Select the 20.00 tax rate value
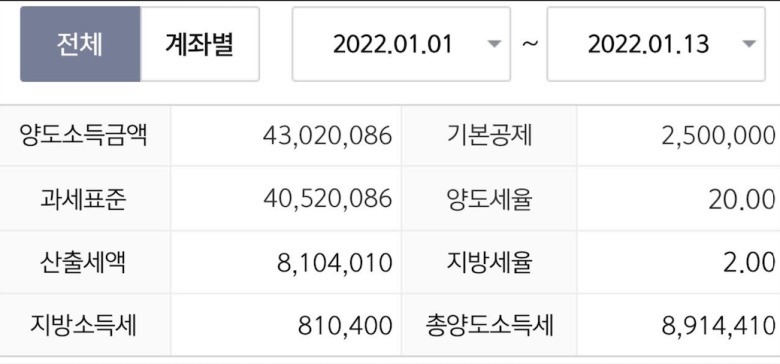The height and width of the screenshot is (364, 780). (x=742, y=200)
